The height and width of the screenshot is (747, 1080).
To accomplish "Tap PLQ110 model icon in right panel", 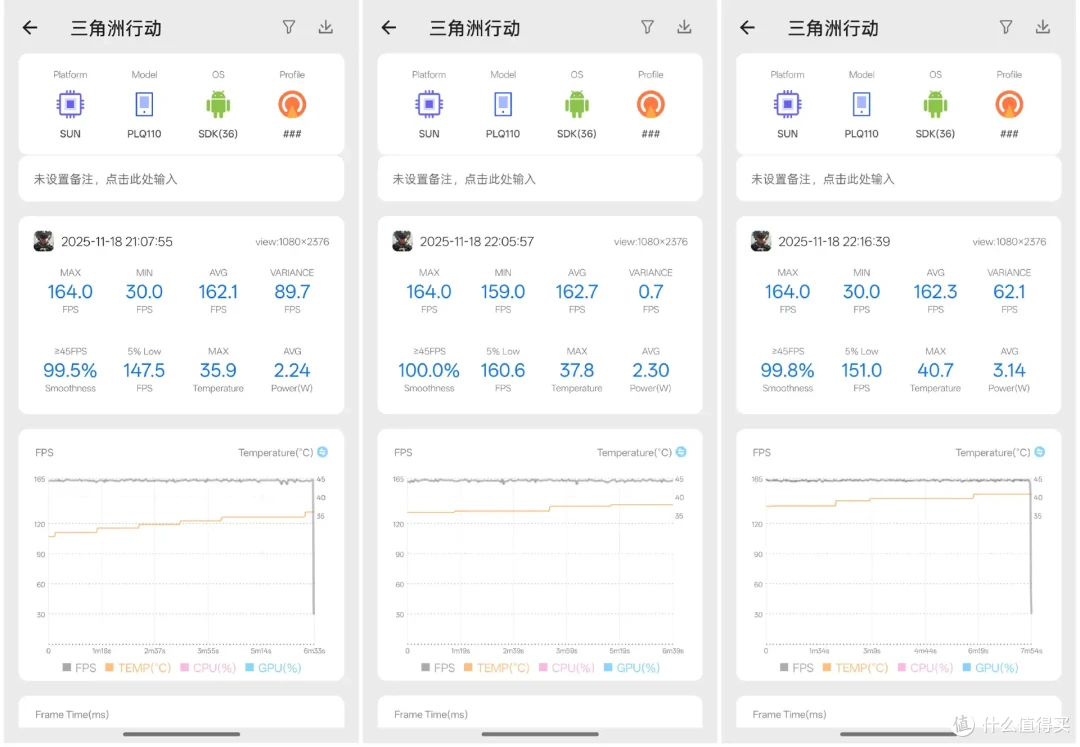I will (x=862, y=105).
